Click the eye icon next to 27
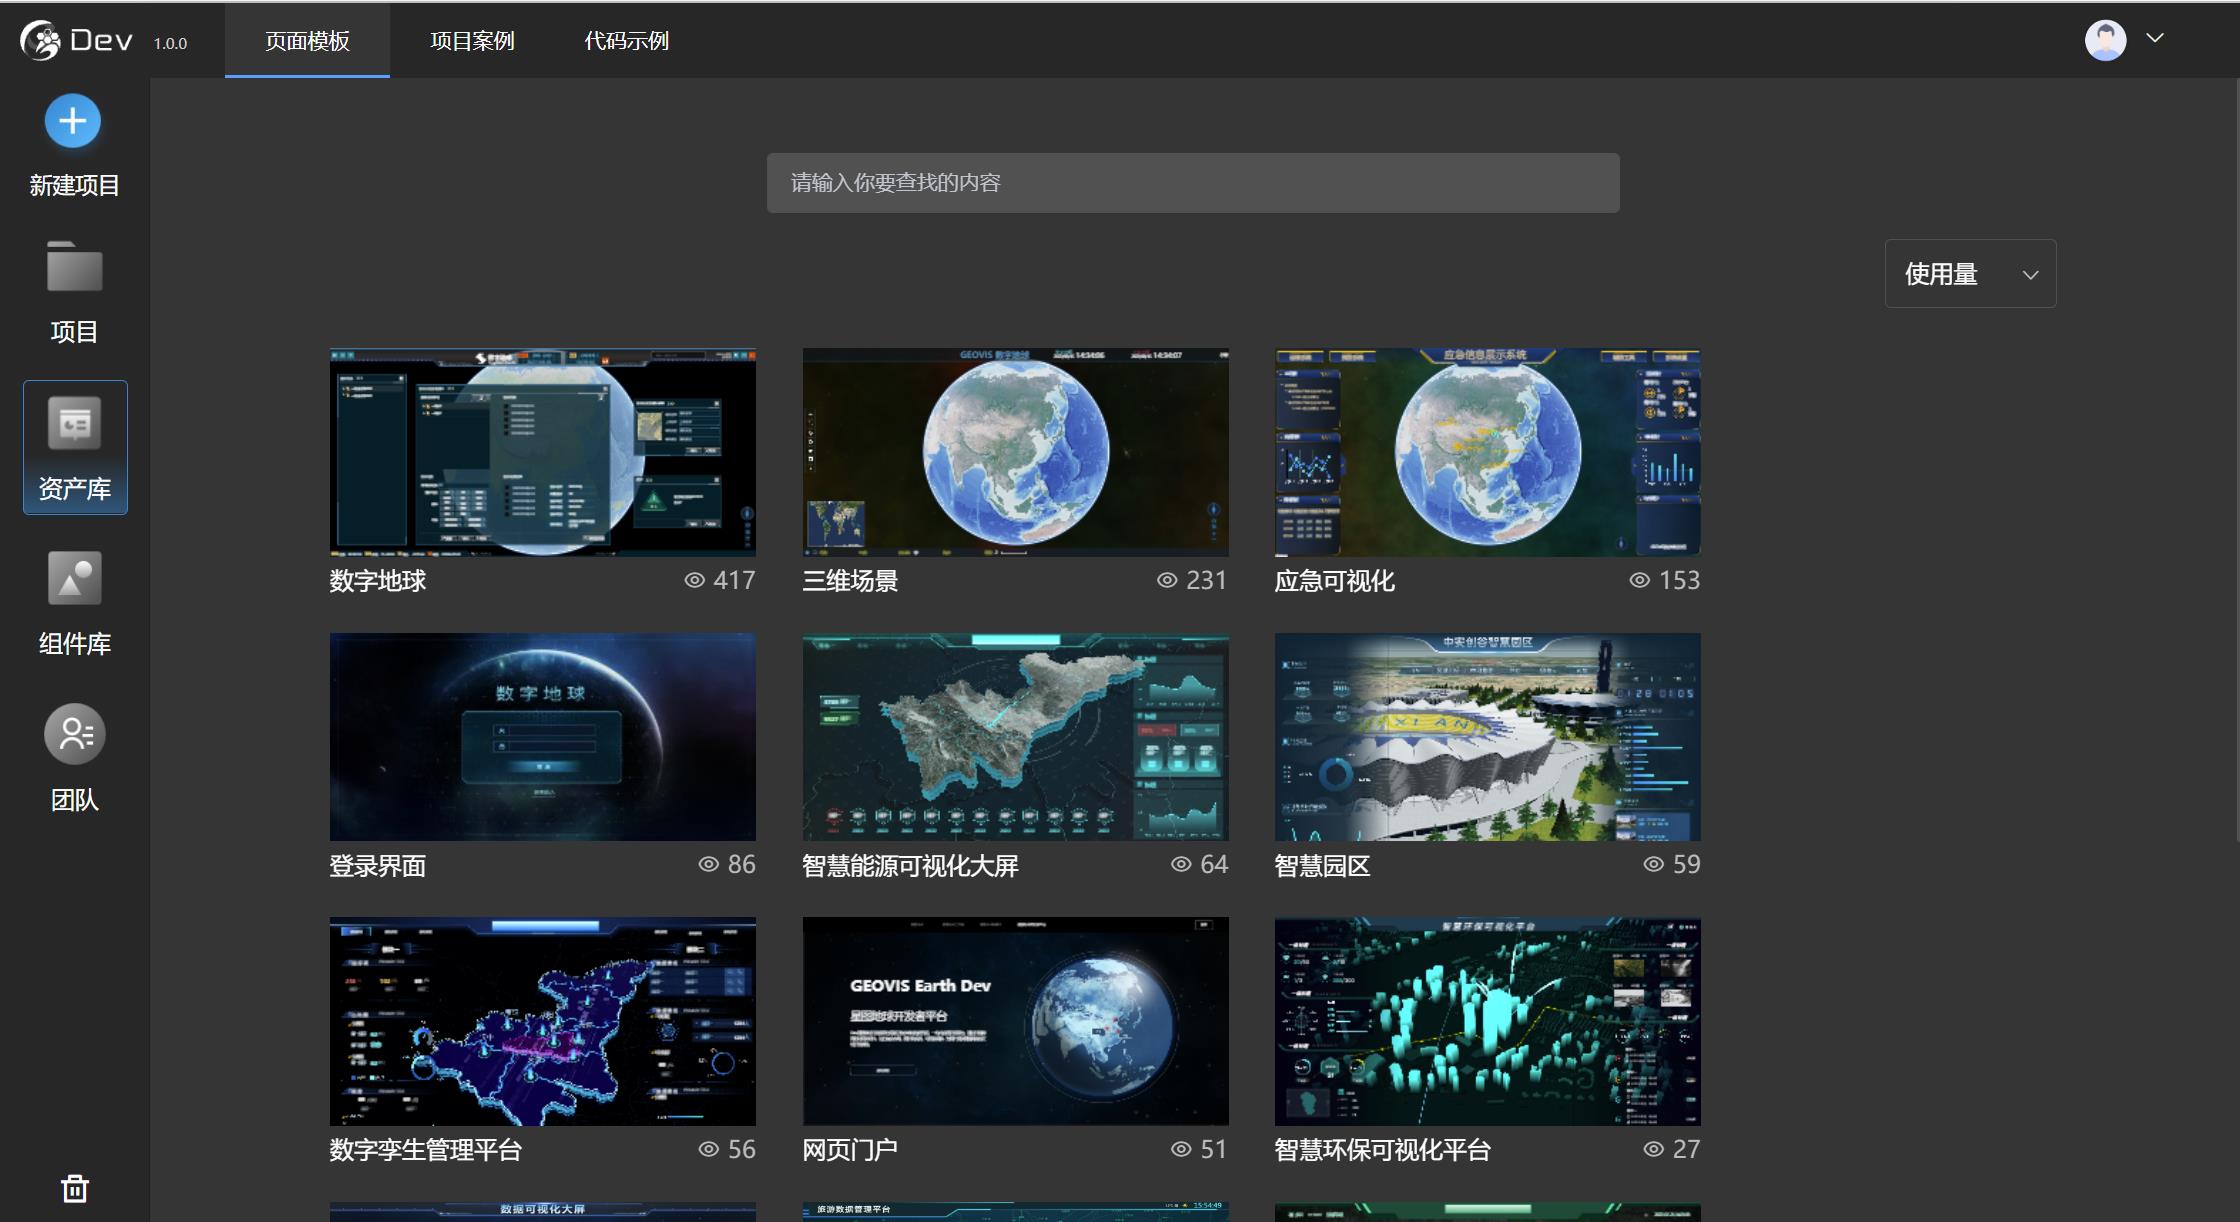This screenshot has height=1222, width=2240. (1654, 1149)
